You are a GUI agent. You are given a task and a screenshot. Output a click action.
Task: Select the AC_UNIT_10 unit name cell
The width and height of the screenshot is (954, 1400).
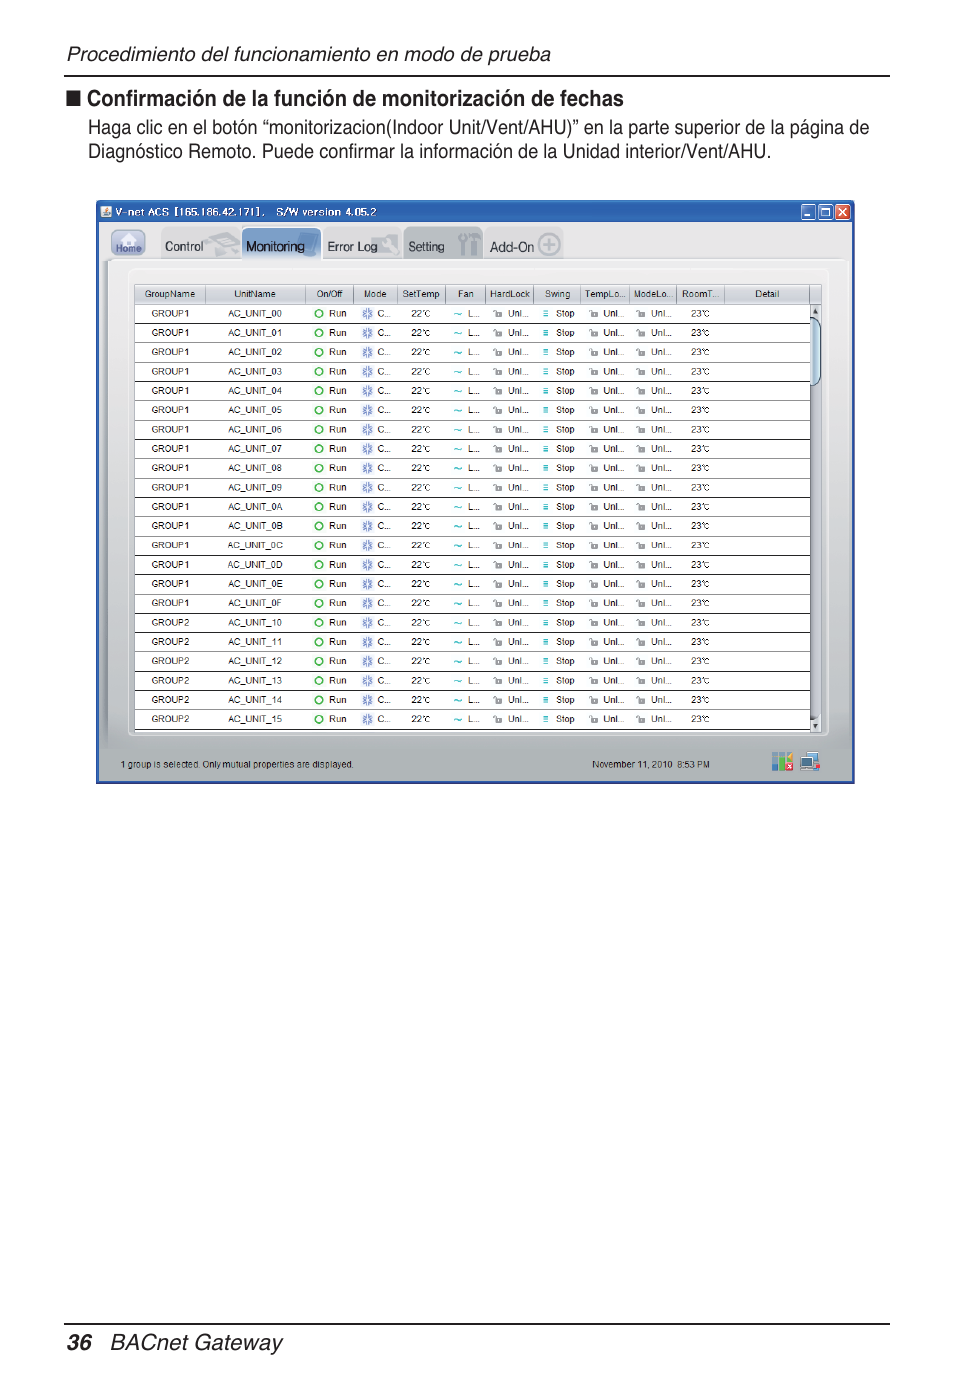[x=255, y=623]
